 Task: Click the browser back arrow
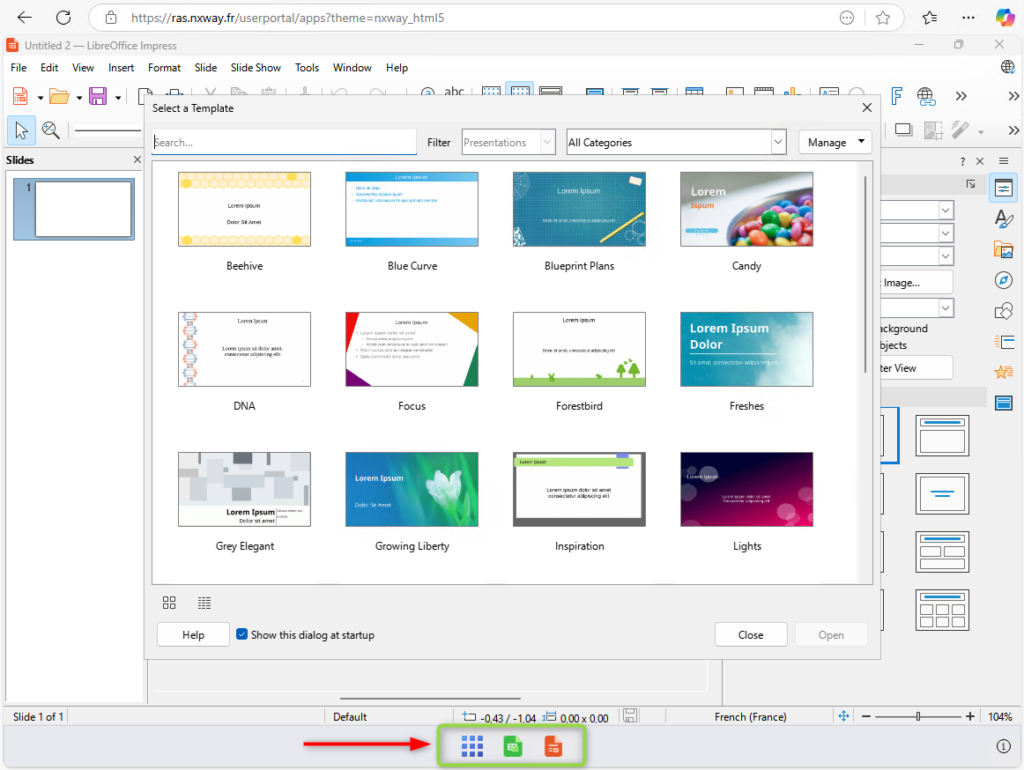click(x=24, y=18)
